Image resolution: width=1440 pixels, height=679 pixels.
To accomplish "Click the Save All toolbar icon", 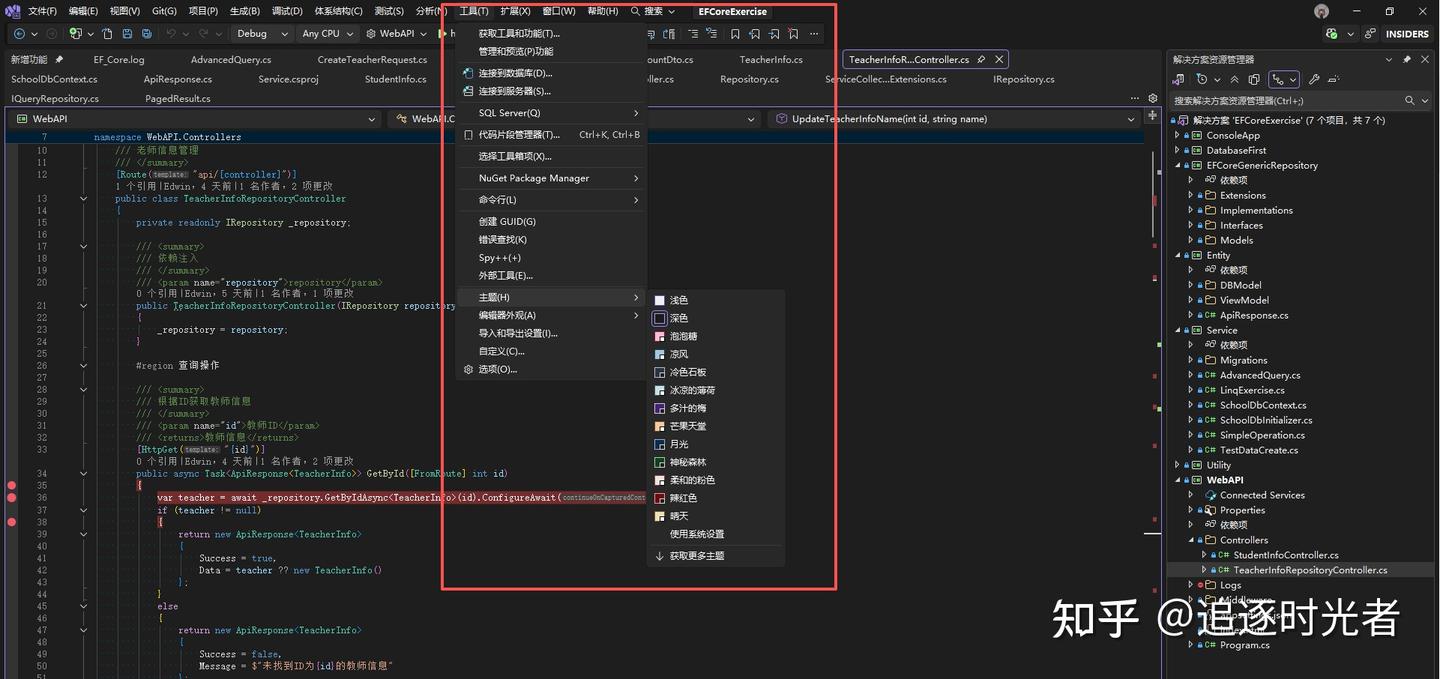I will [145, 33].
